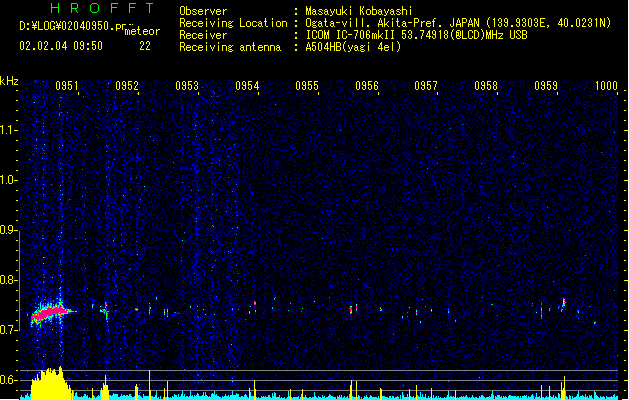Click the red echo blip near 0956

pos(351,309)
